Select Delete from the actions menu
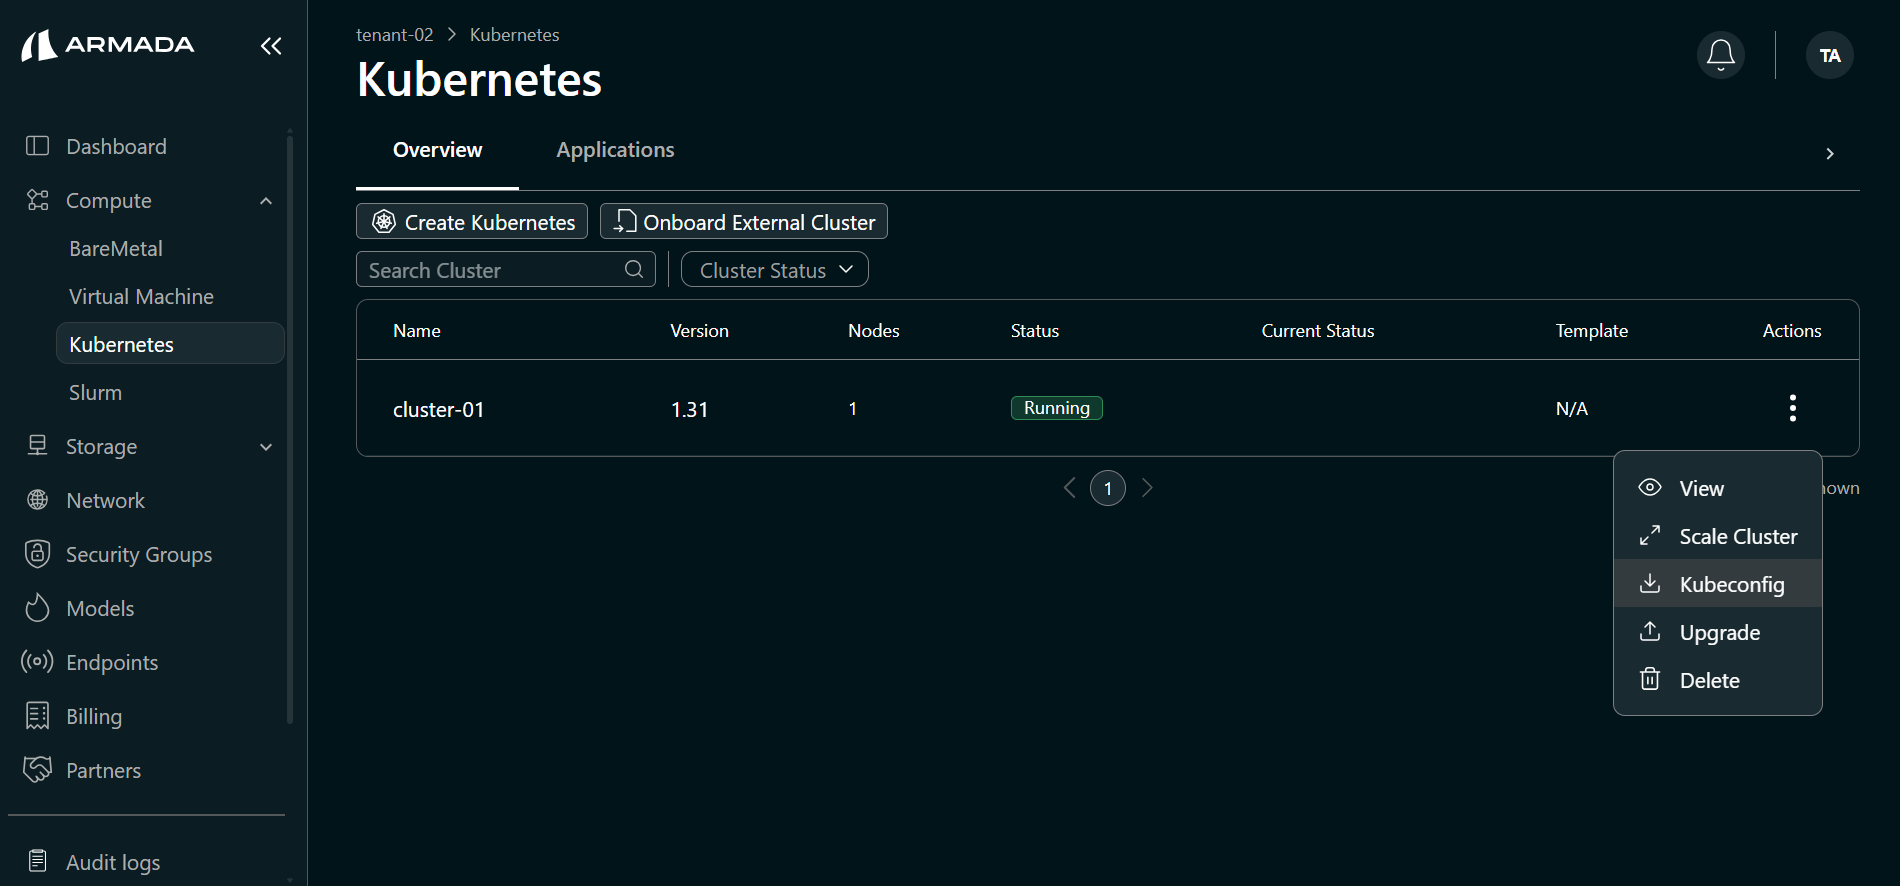1900x886 pixels. pos(1718,680)
